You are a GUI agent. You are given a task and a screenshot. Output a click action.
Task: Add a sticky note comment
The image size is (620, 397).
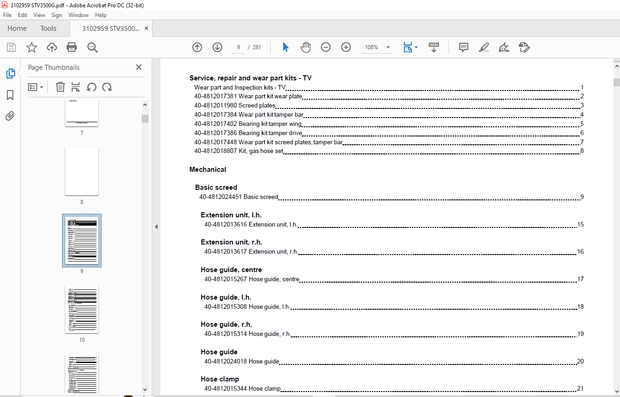463,47
